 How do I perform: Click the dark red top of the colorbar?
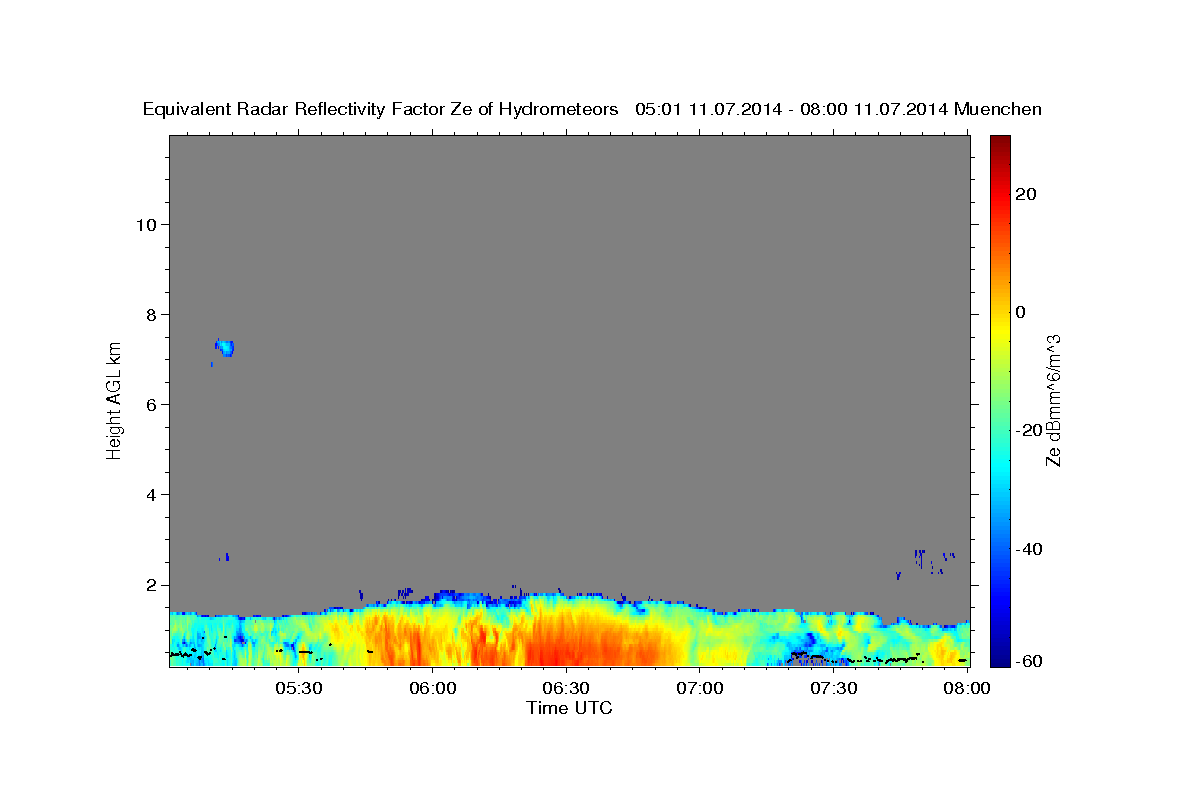coord(1000,145)
